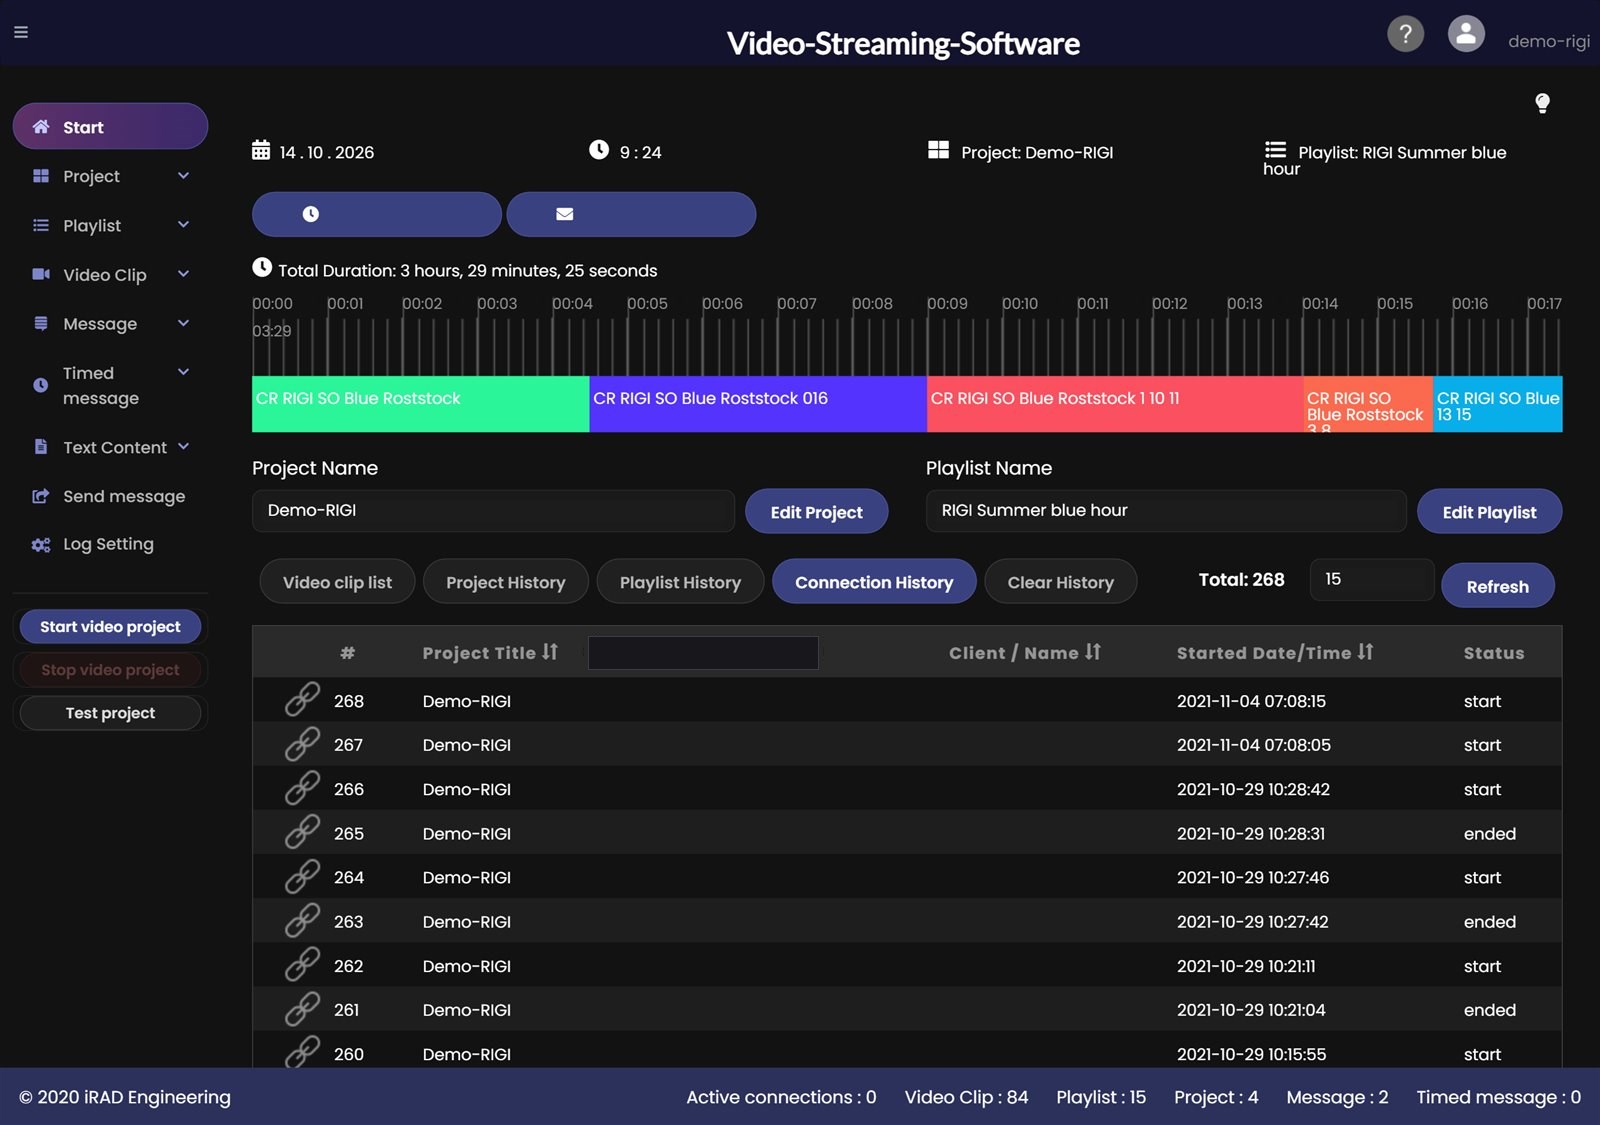Expand the Timed message sidebar chevron
This screenshot has height=1125, width=1600.
click(183, 372)
